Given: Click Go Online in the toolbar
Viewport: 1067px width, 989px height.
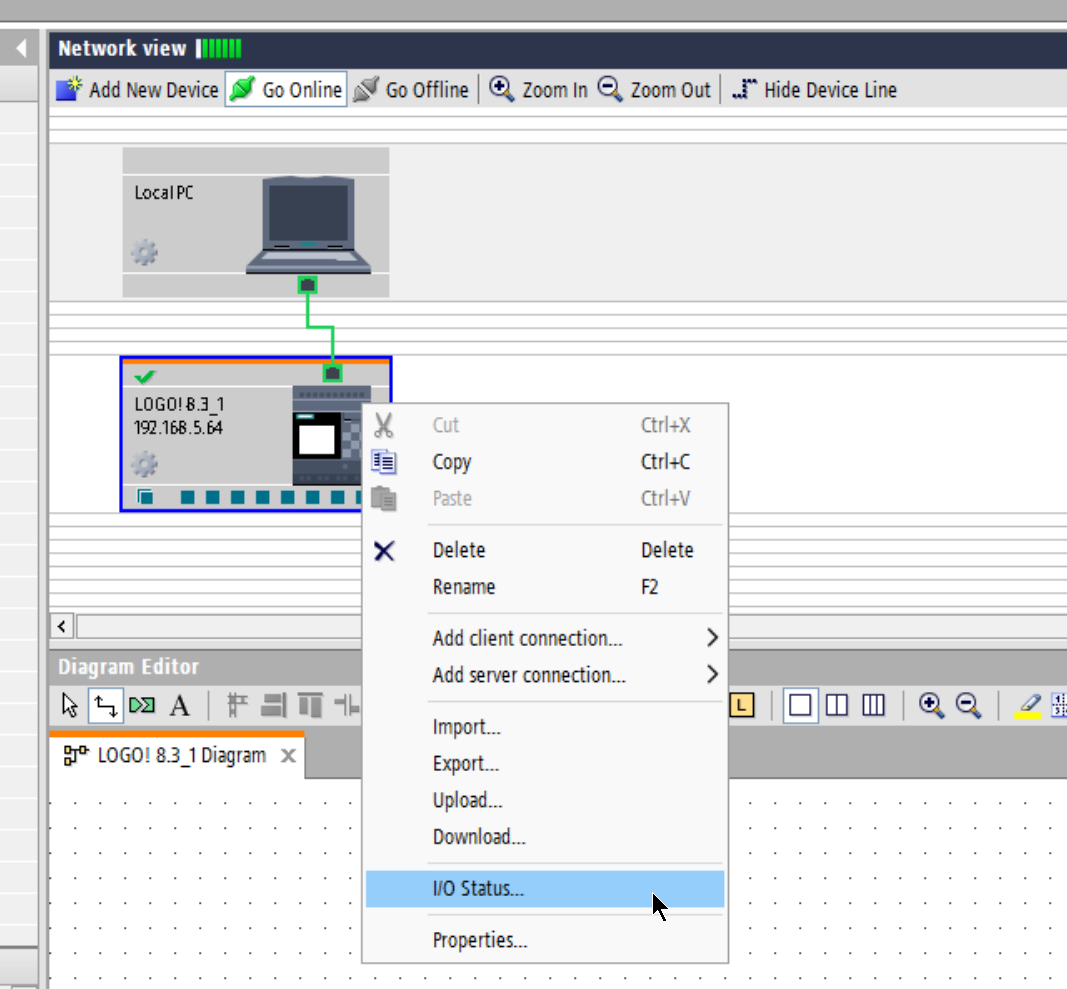Looking at the screenshot, I should tap(286, 90).
